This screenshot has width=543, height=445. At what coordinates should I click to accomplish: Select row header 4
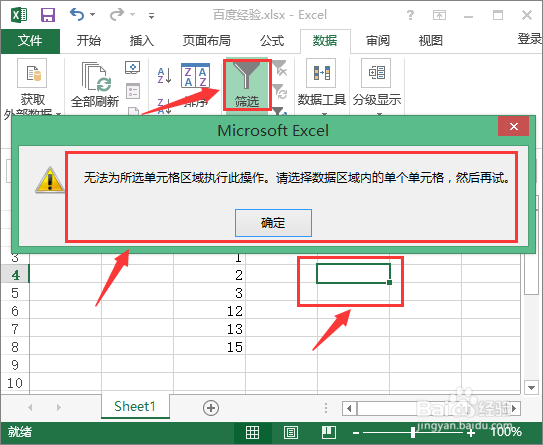click(x=15, y=275)
